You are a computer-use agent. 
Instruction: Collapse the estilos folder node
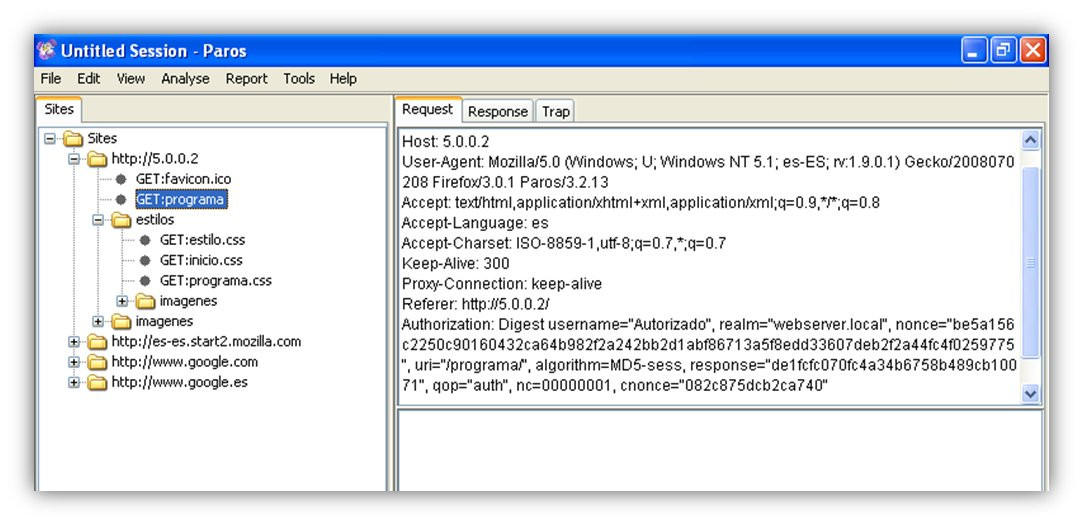pos(97,220)
